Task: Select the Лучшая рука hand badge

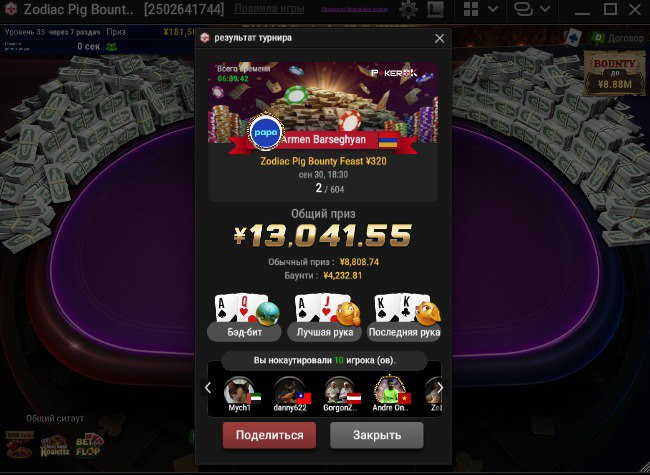Action: (325, 332)
